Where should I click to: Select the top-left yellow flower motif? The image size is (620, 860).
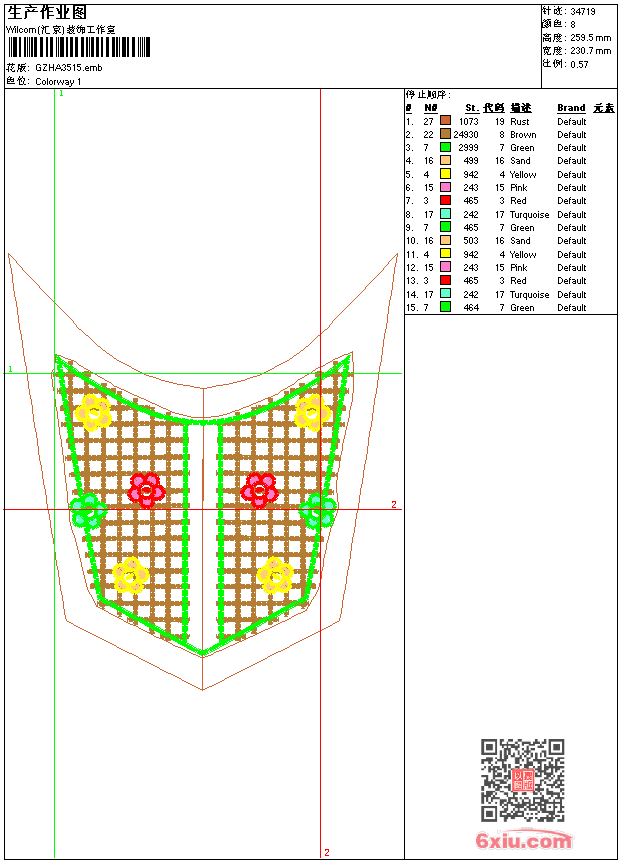[x=95, y=411]
